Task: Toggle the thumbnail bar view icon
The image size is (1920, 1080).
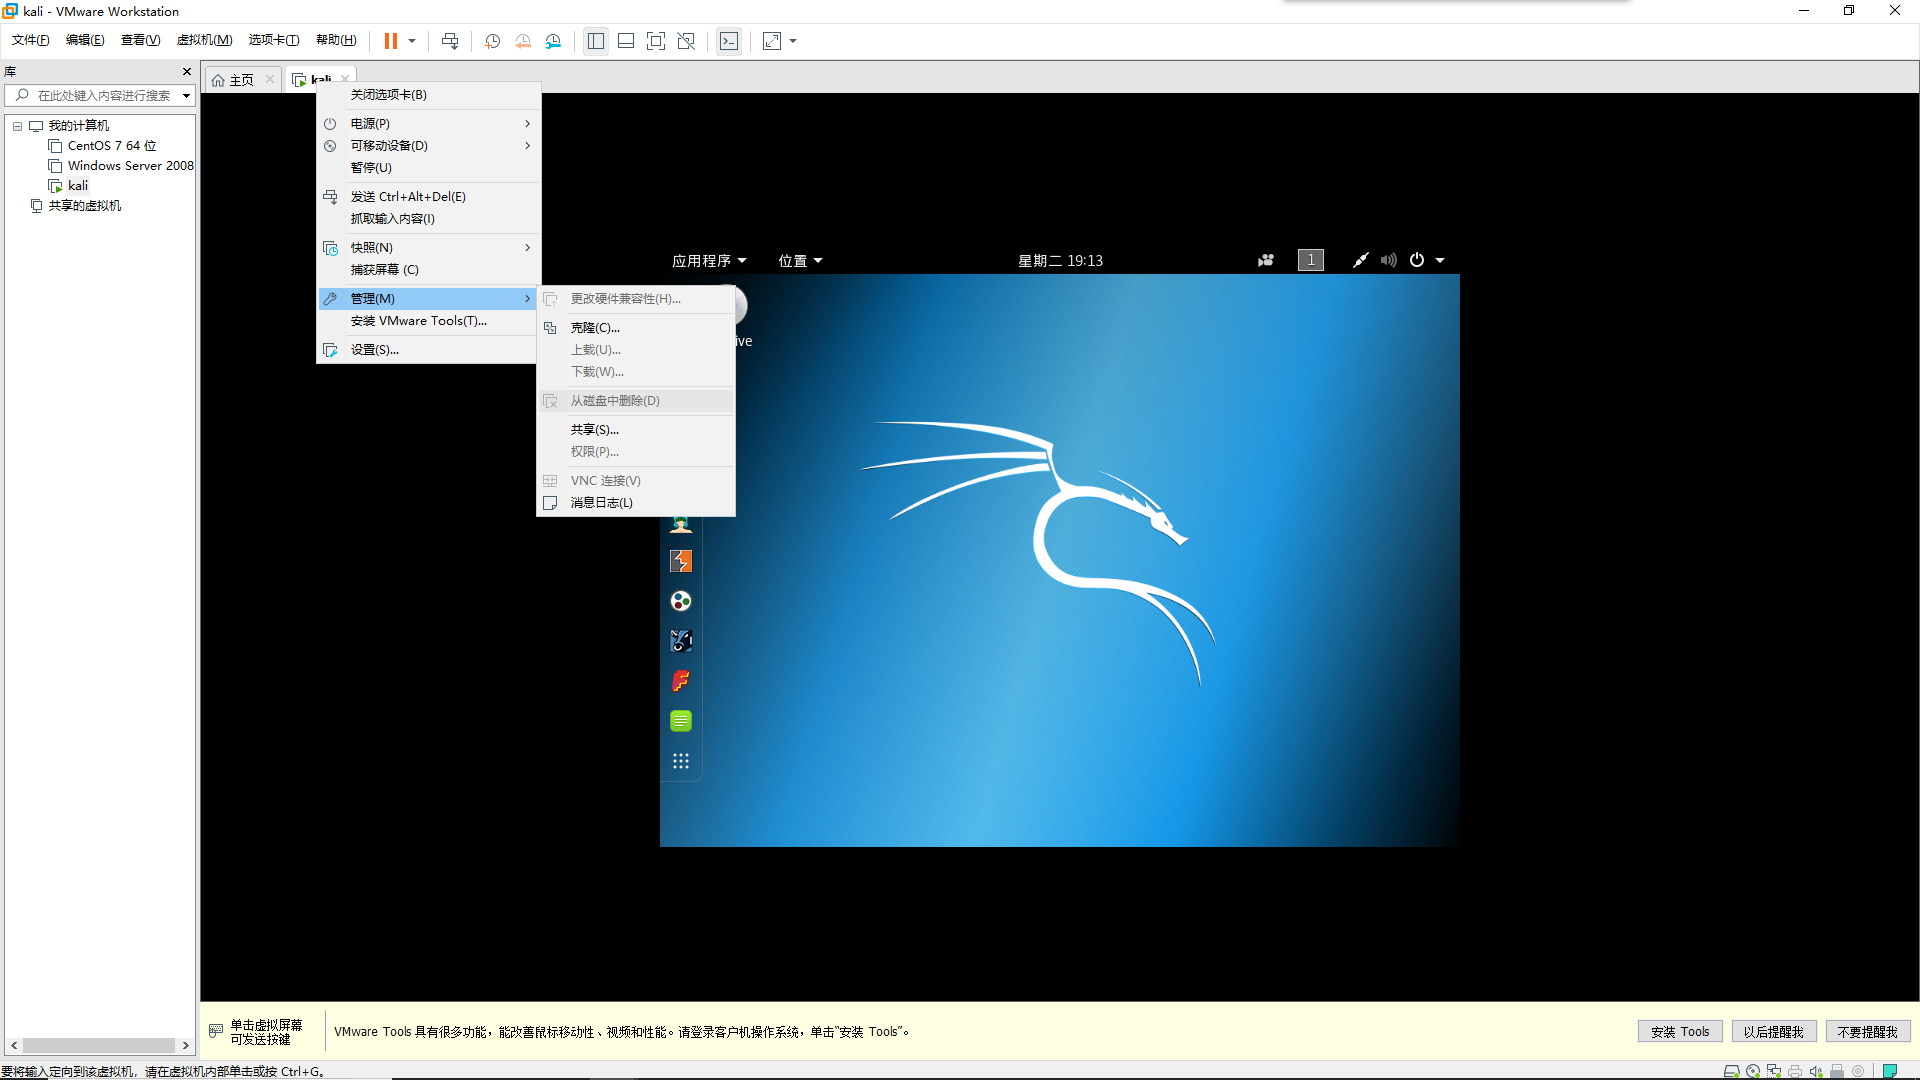Action: pos(626,41)
